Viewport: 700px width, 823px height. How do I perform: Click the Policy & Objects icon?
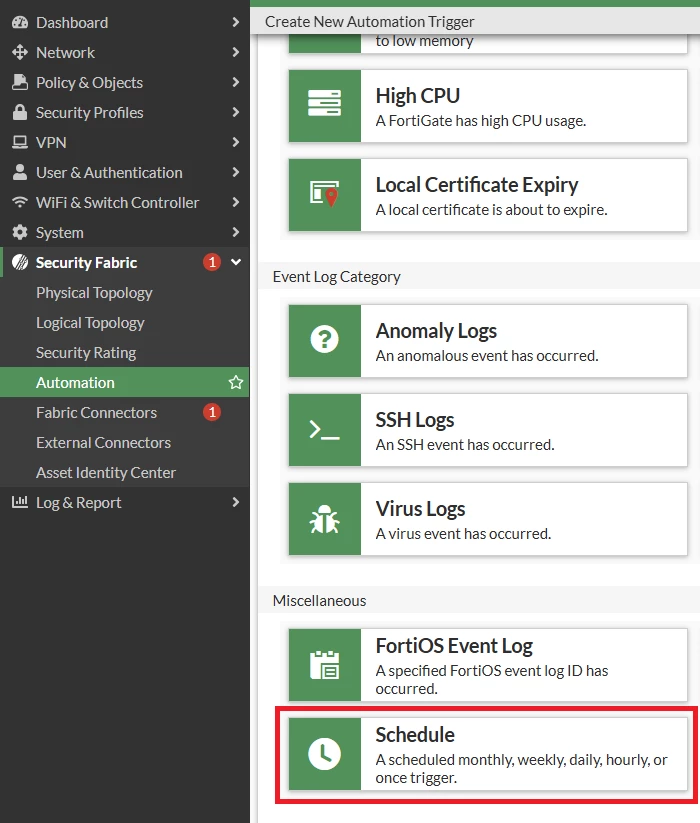coord(20,82)
